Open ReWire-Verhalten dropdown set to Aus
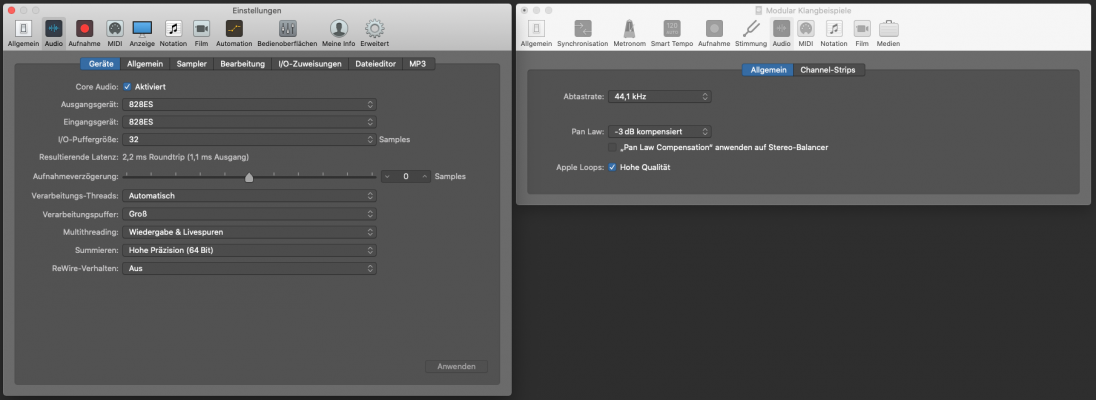 tap(250, 268)
